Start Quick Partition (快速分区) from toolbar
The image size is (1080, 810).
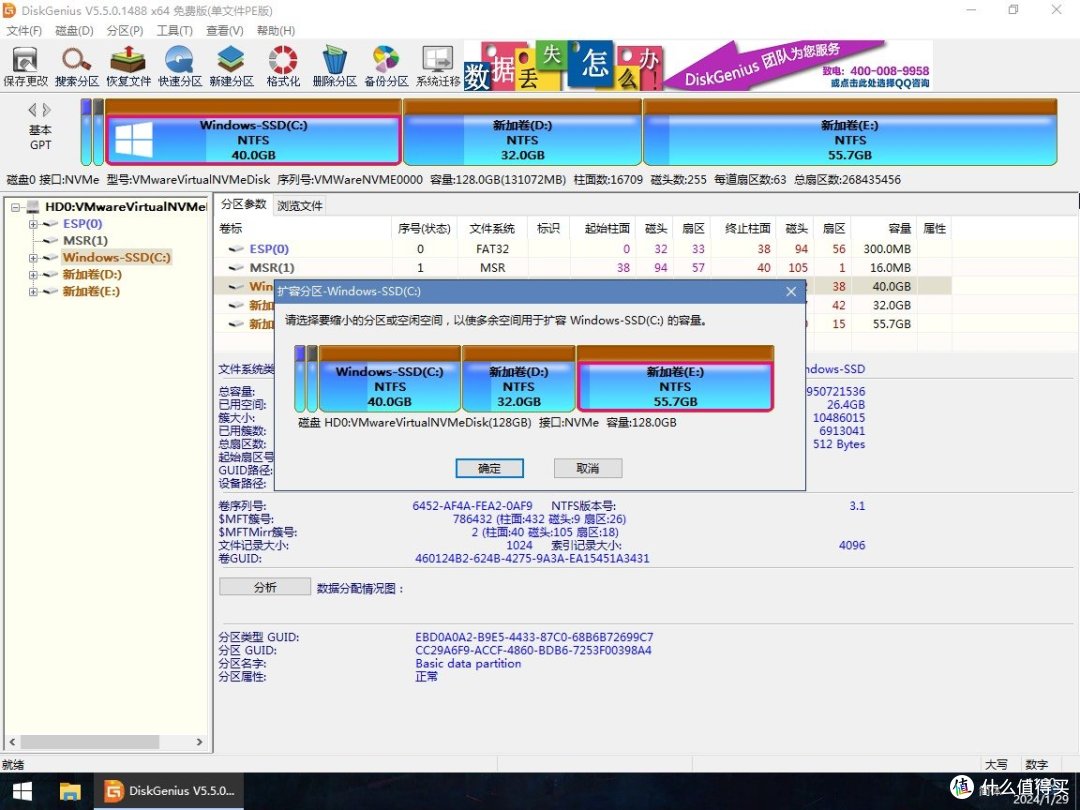180,67
